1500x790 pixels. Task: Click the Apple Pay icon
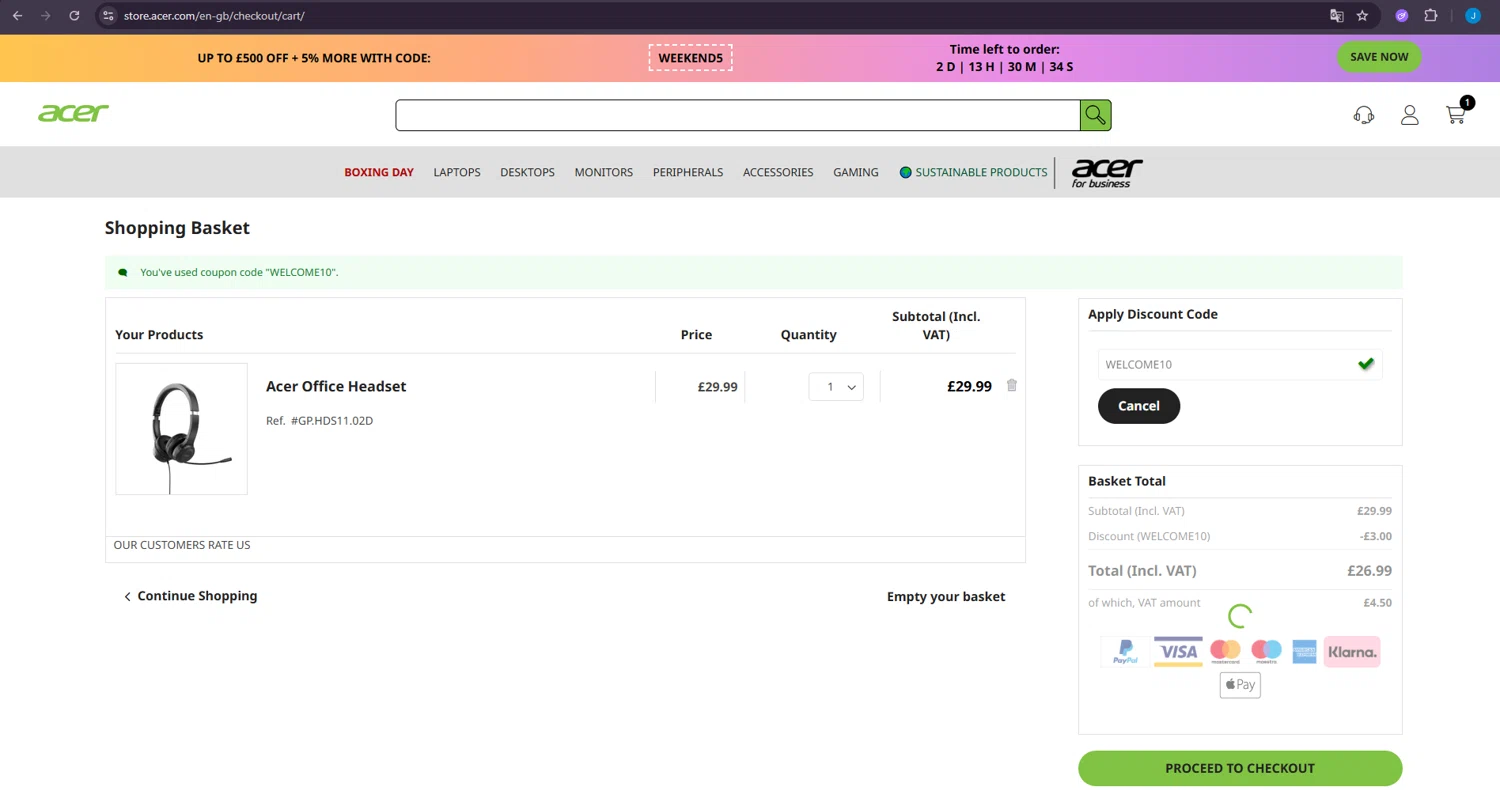point(1240,685)
